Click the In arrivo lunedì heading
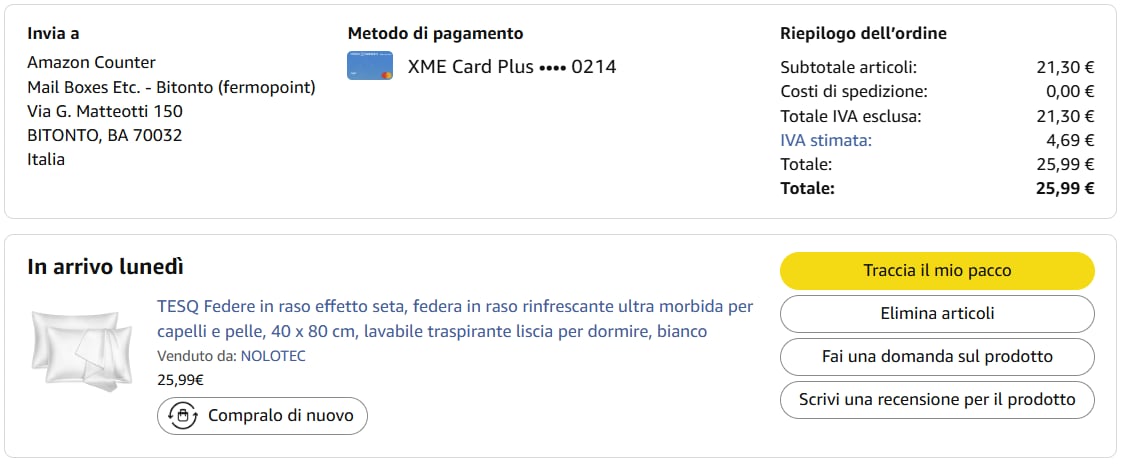 [105, 267]
